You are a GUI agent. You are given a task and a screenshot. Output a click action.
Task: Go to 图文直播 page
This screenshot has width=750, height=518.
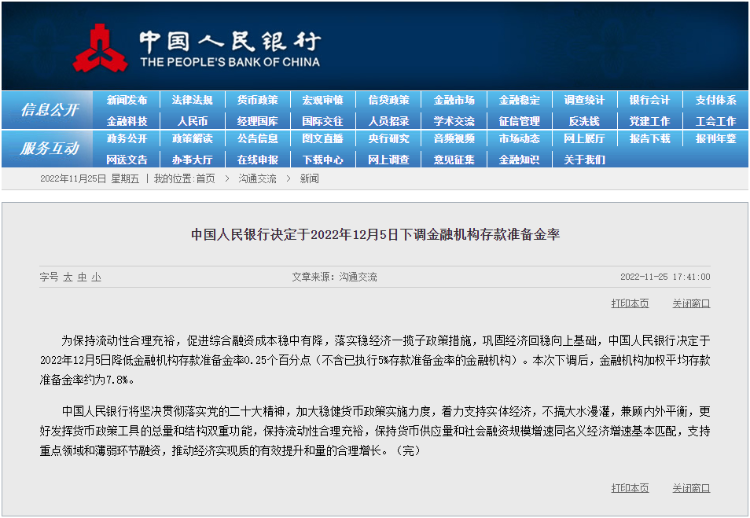322,139
